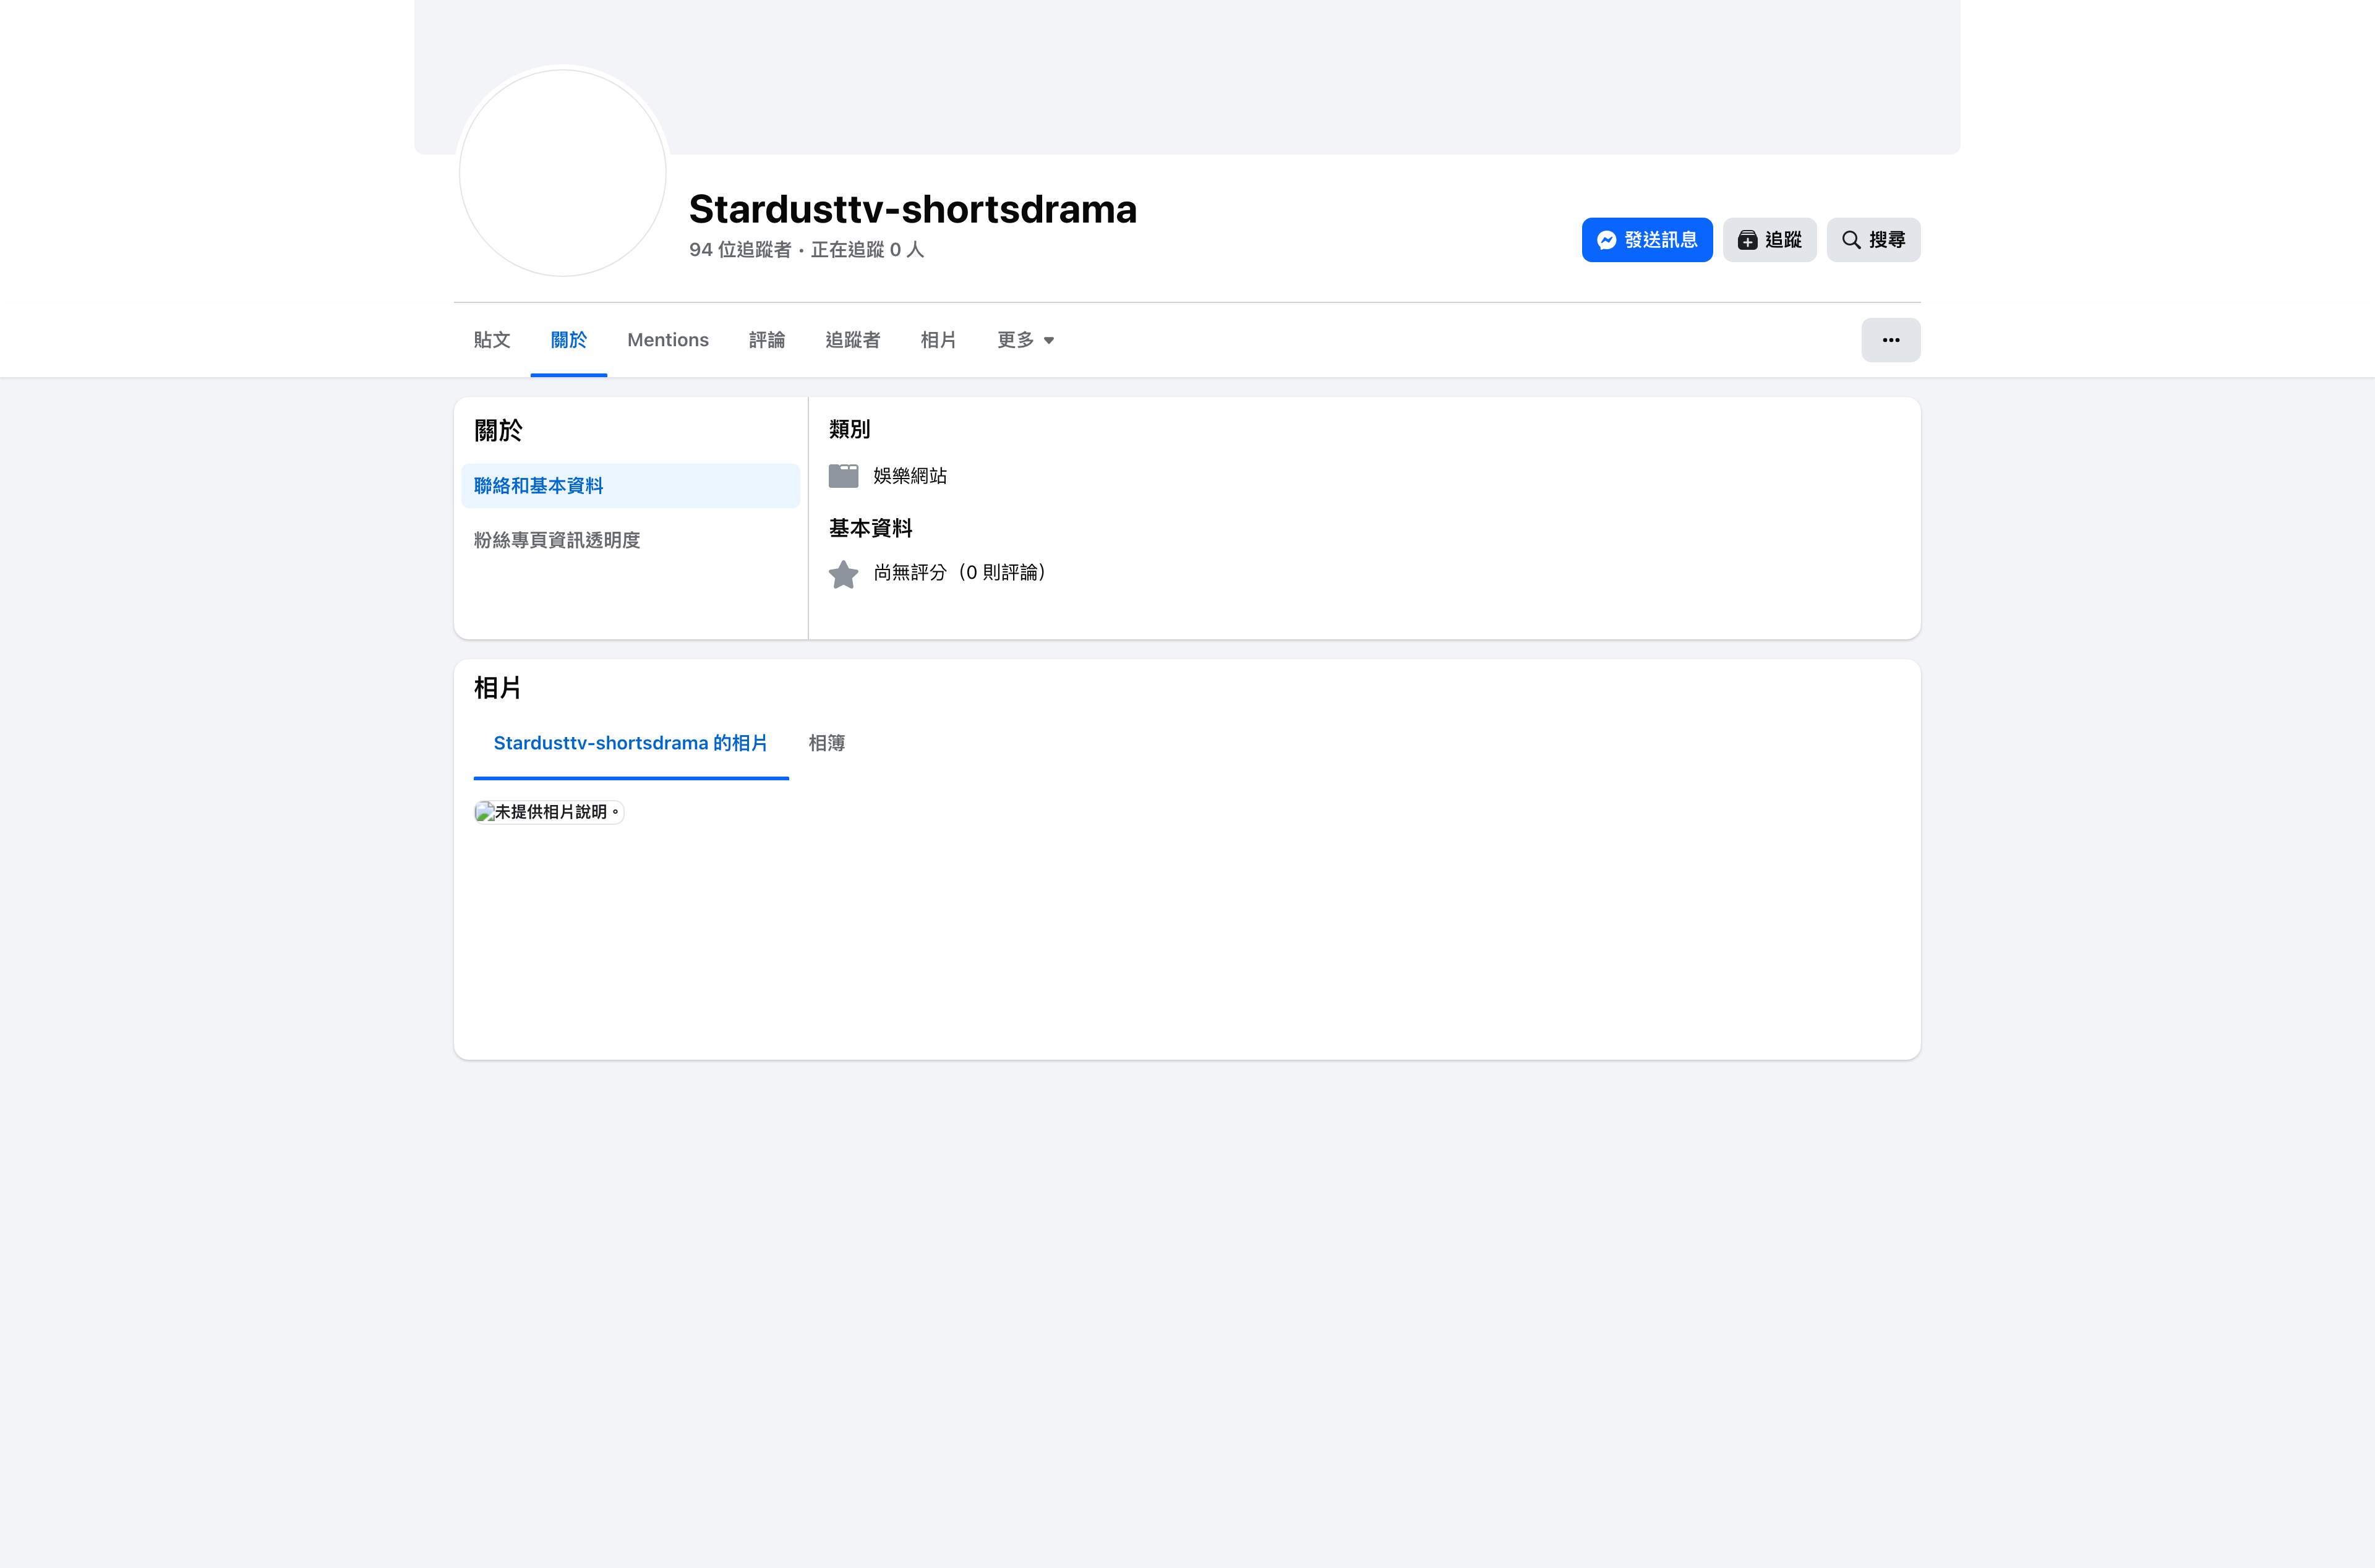Select 粉絲專頁資訊透明度 in sidebar
The image size is (2375, 1568).
point(557,540)
